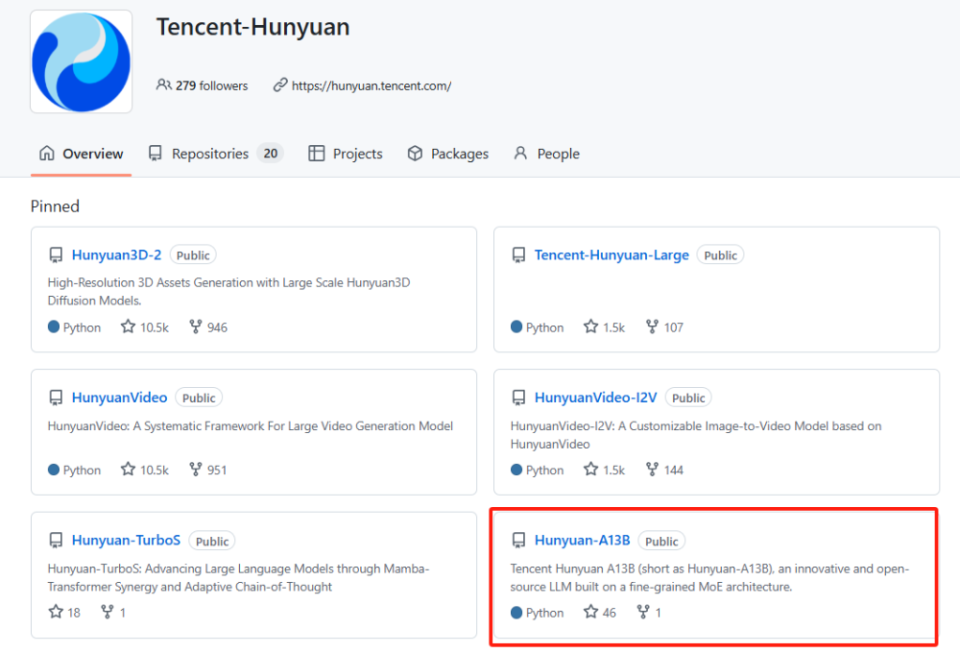Viewport: 960px width, 653px height.
Task: Open the Hunyuan3D-2 repository
Action: click(116, 255)
